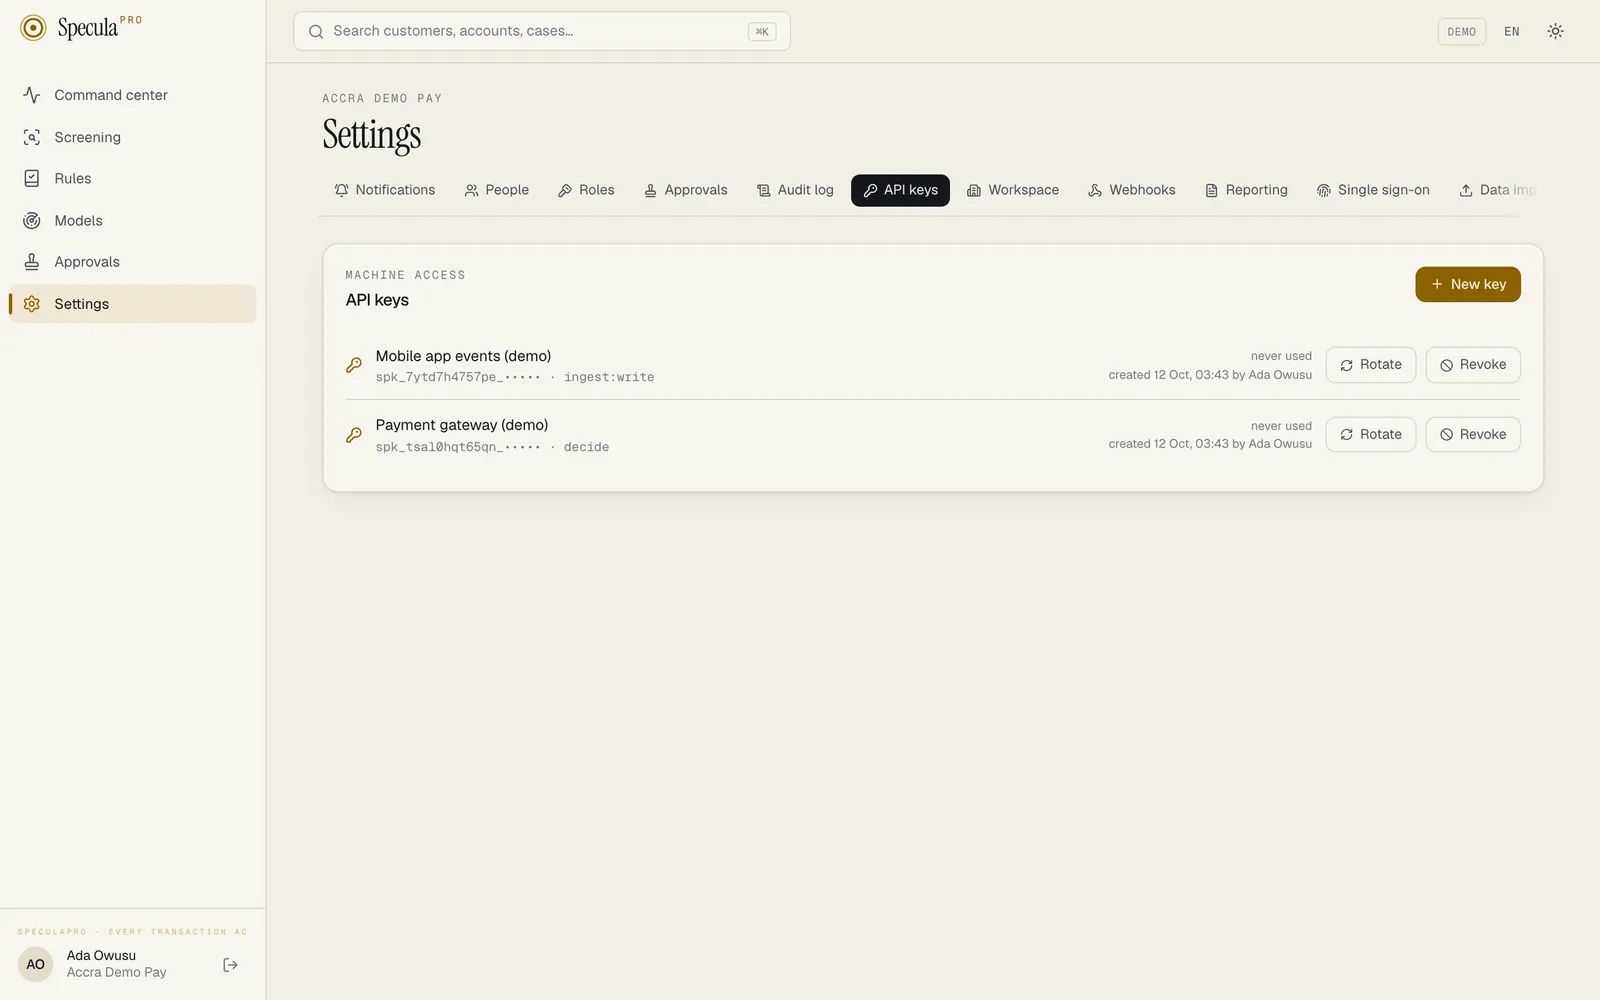The width and height of the screenshot is (1600, 1000).
Task: Rotate the Mobile app events key
Action: point(1371,365)
